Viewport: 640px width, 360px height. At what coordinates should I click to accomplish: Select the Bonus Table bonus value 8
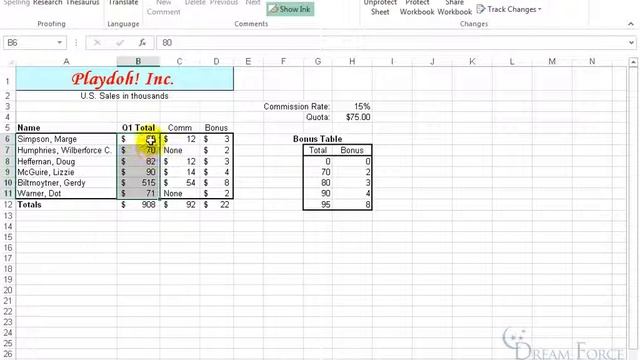352,204
